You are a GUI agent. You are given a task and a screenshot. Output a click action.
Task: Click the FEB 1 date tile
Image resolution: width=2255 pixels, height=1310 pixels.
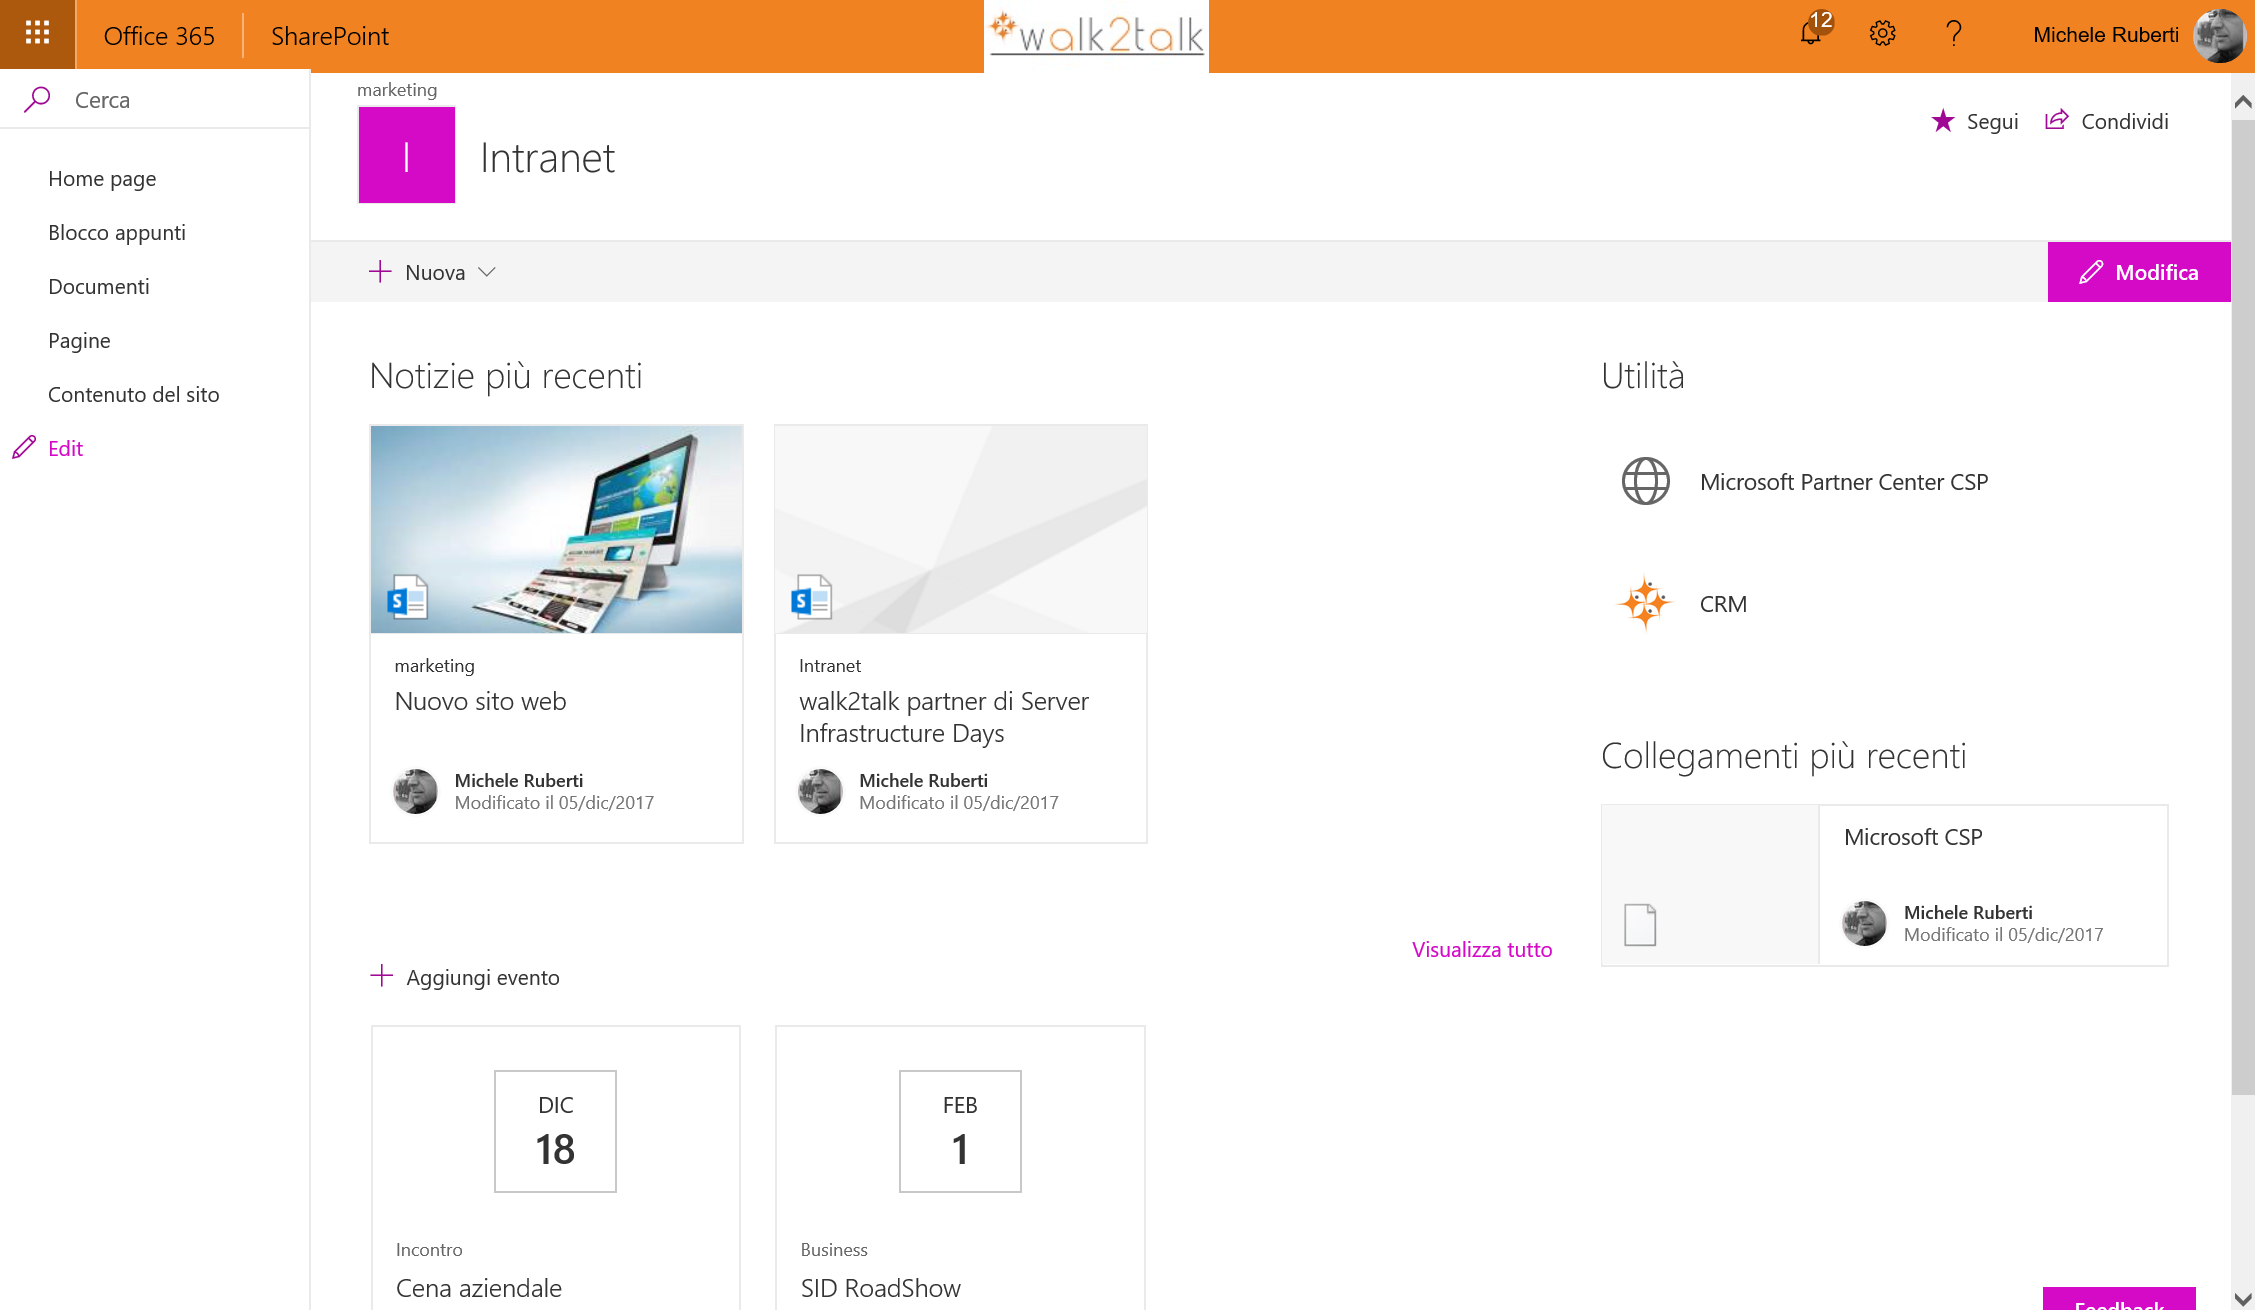pyautogui.click(x=960, y=1131)
